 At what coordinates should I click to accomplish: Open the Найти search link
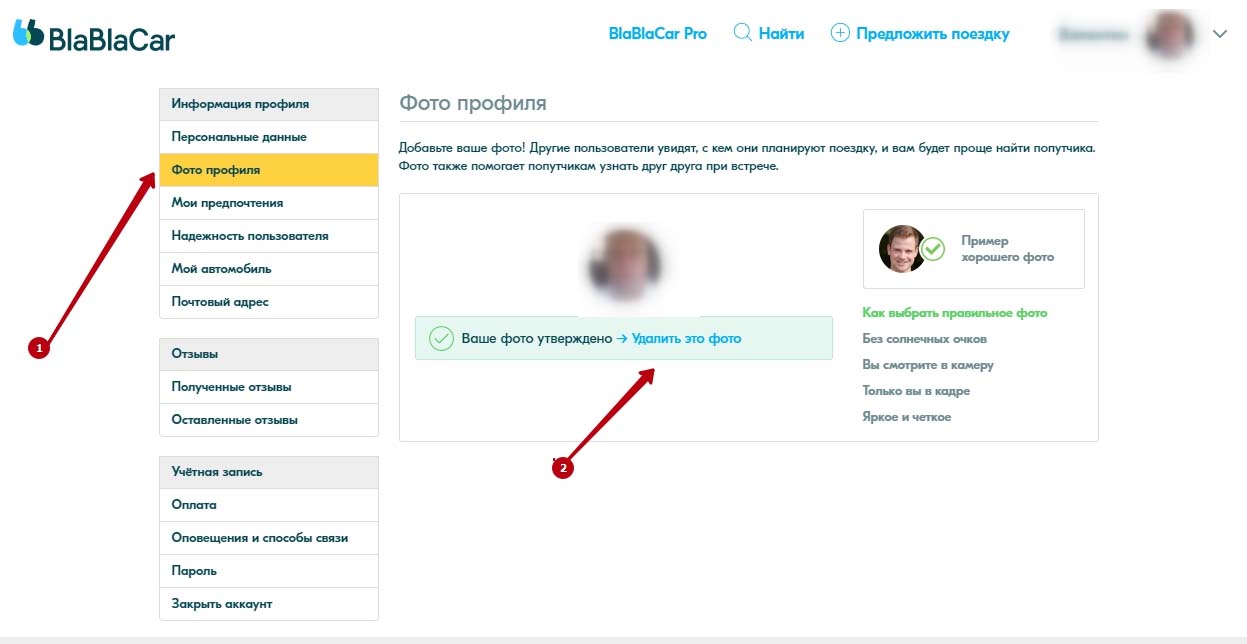[781, 33]
